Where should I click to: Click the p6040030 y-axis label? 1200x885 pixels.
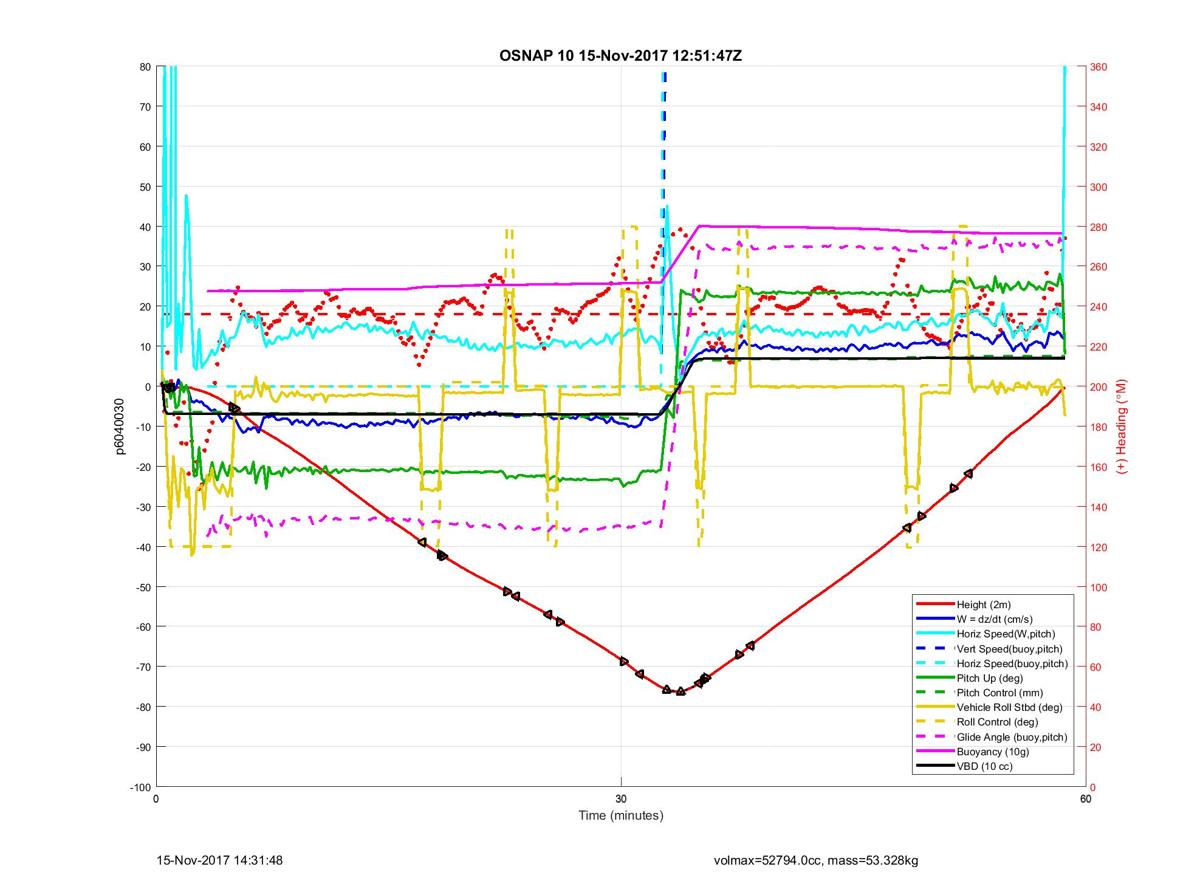click(x=118, y=427)
